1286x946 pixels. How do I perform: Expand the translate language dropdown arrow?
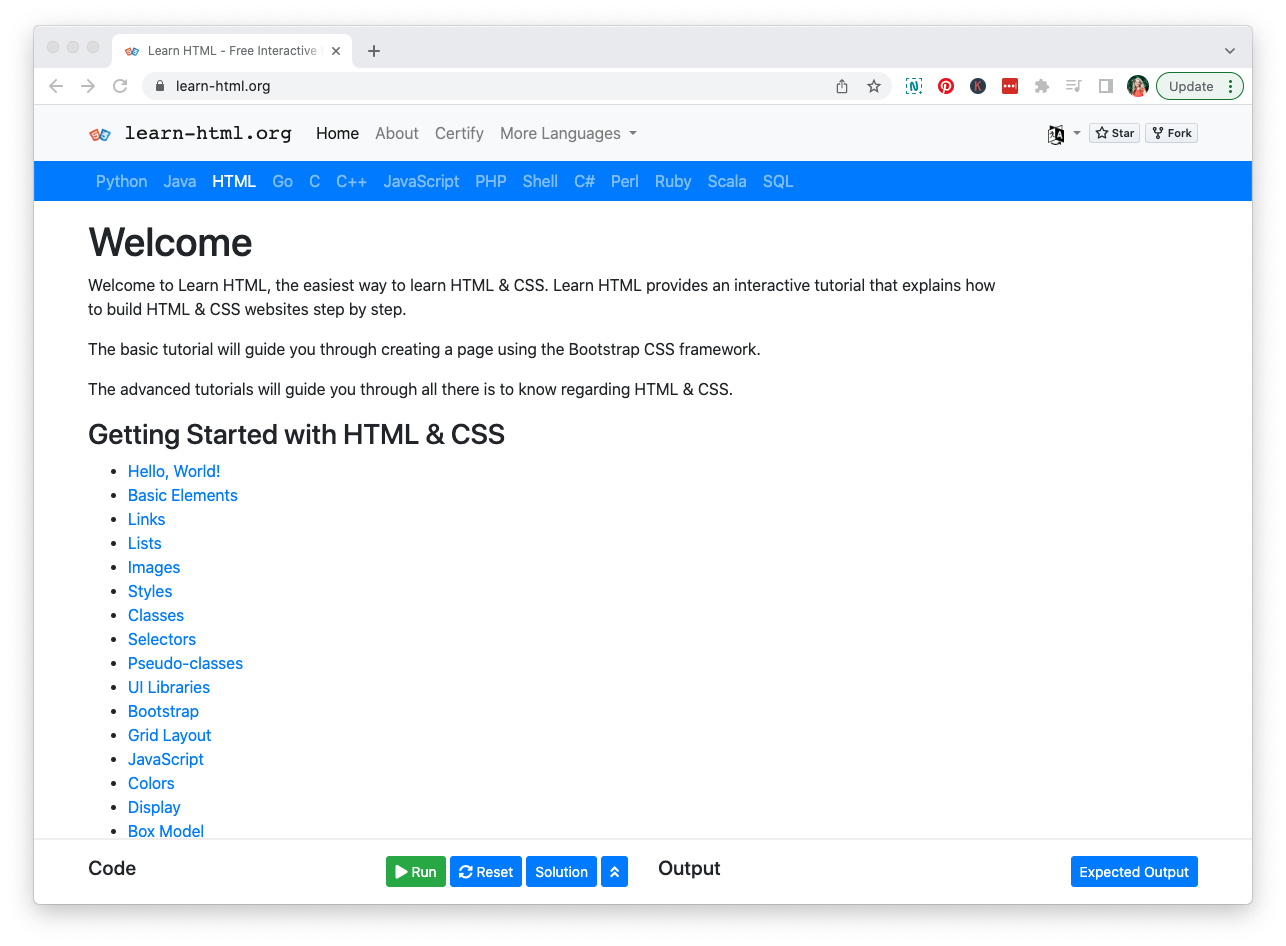[1077, 133]
